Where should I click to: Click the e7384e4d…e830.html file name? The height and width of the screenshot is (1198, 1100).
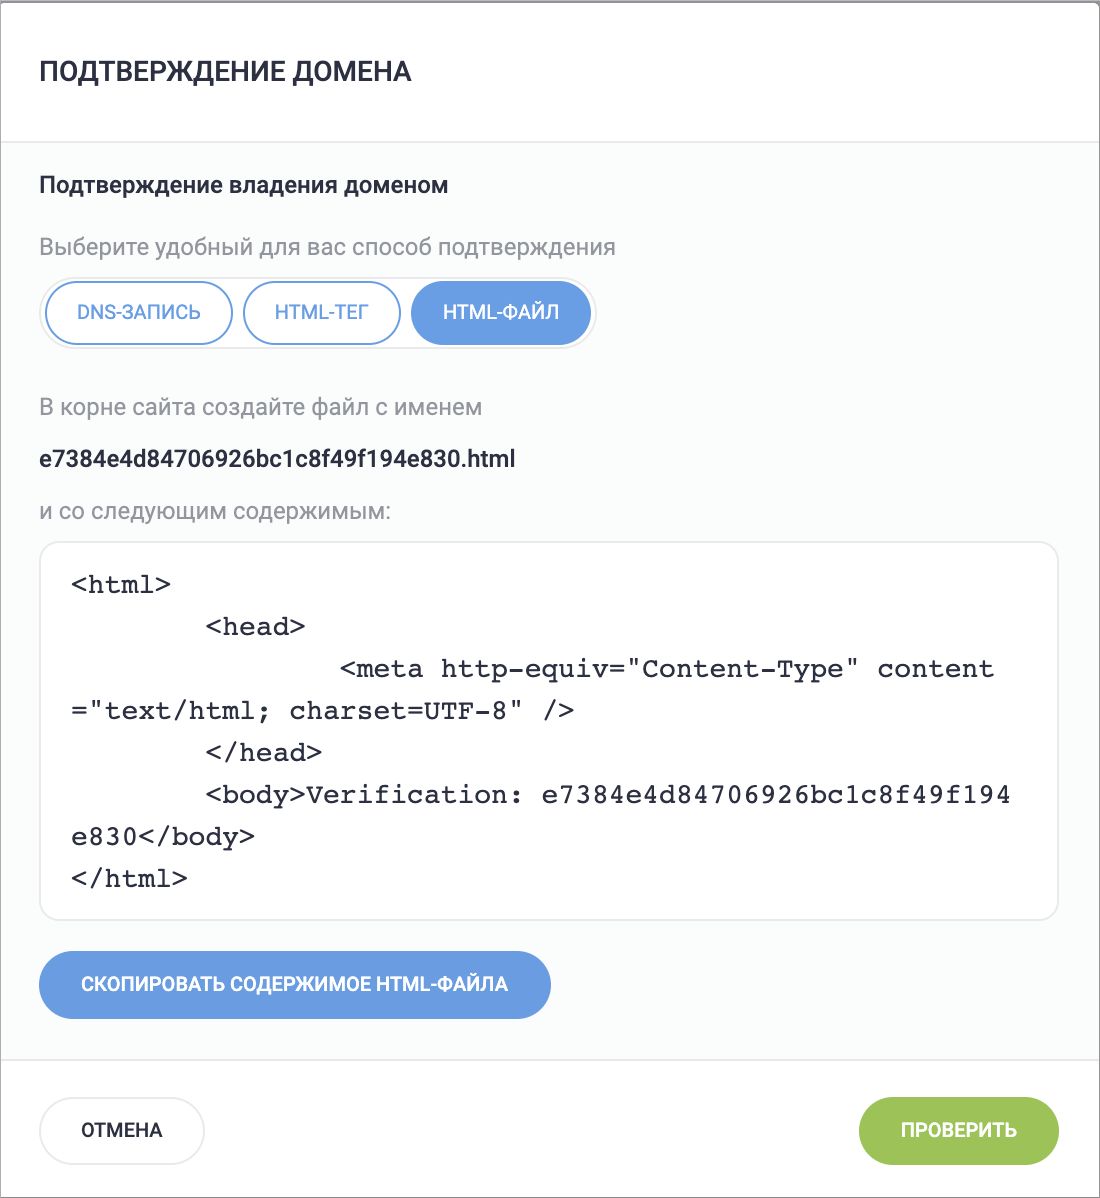277,460
